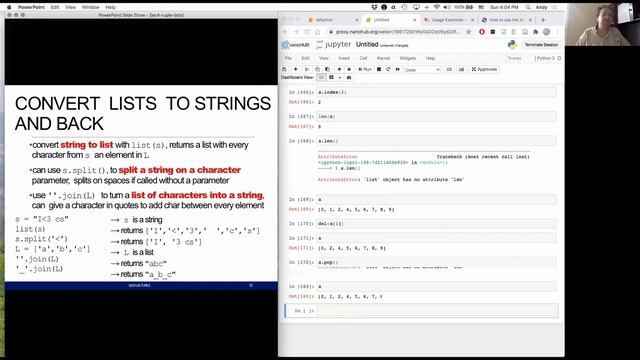Move the selected cell down
640x360 pixels.
tap(349, 69)
